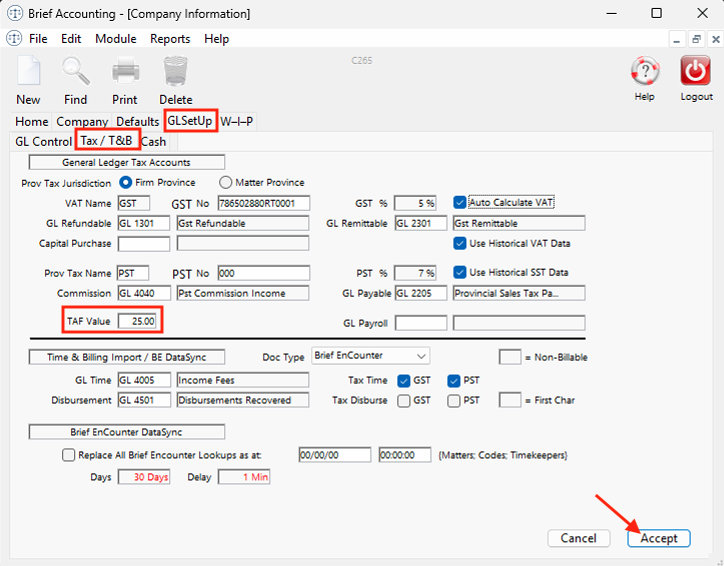Switch to the GLSetUp tab

point(190,121)
